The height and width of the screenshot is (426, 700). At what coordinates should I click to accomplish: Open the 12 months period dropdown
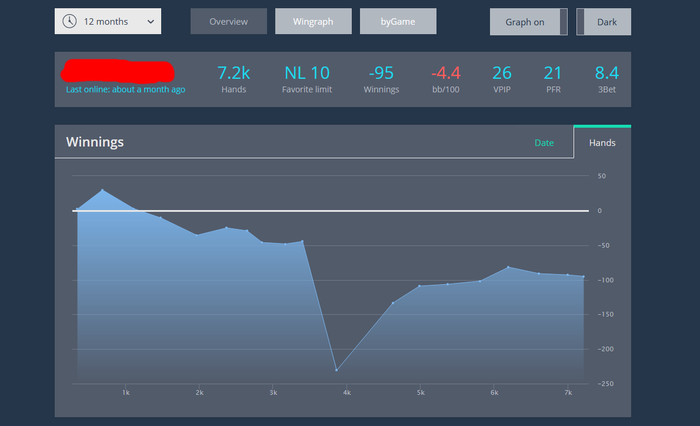click(108, 21)
